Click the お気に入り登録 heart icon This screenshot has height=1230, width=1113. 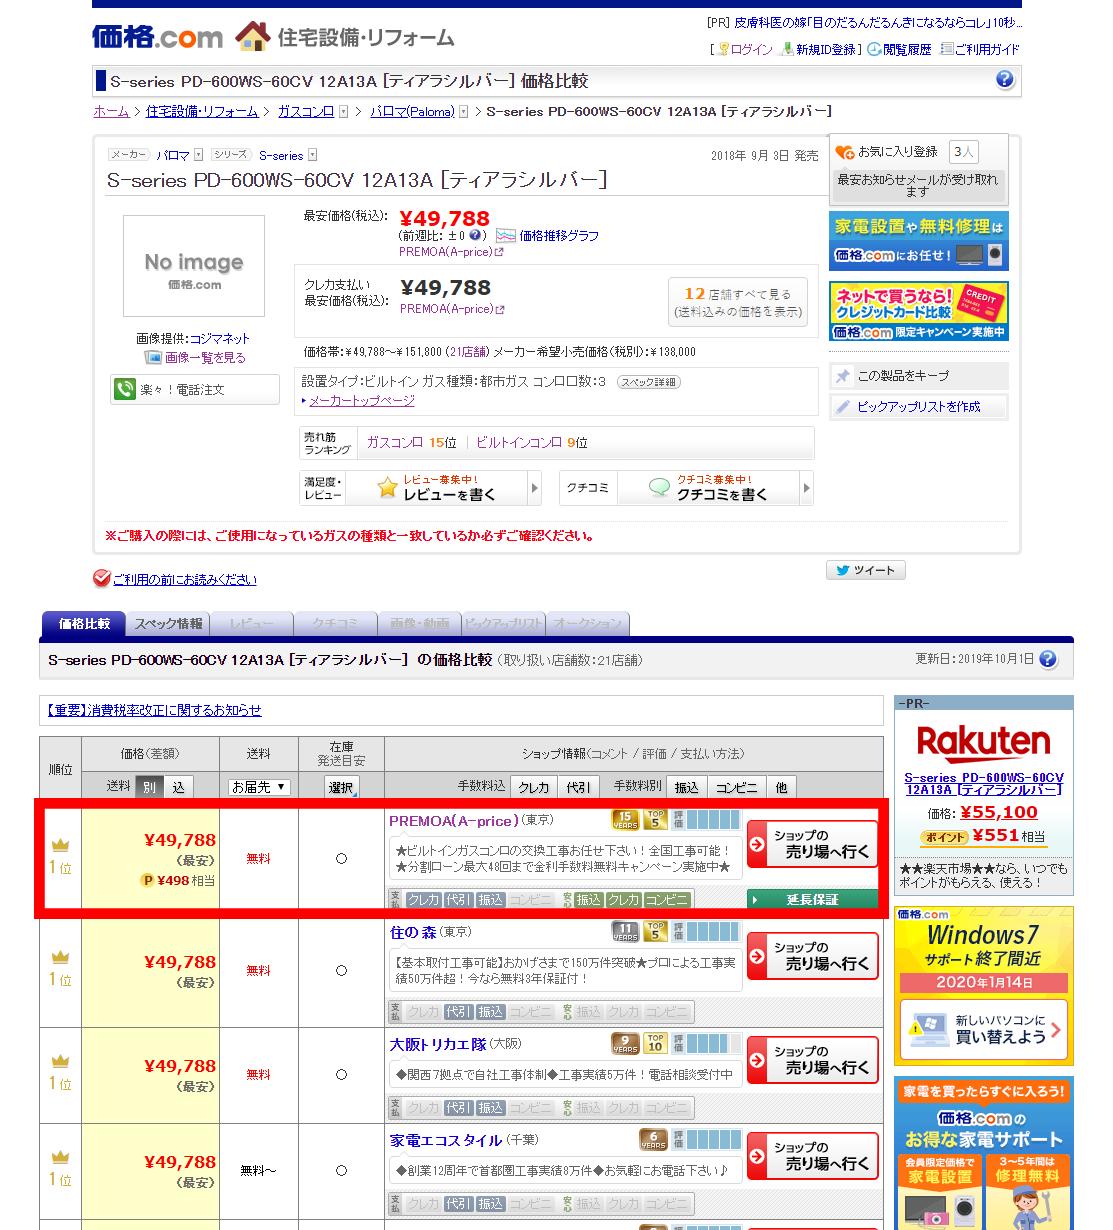tap(845, 152)
